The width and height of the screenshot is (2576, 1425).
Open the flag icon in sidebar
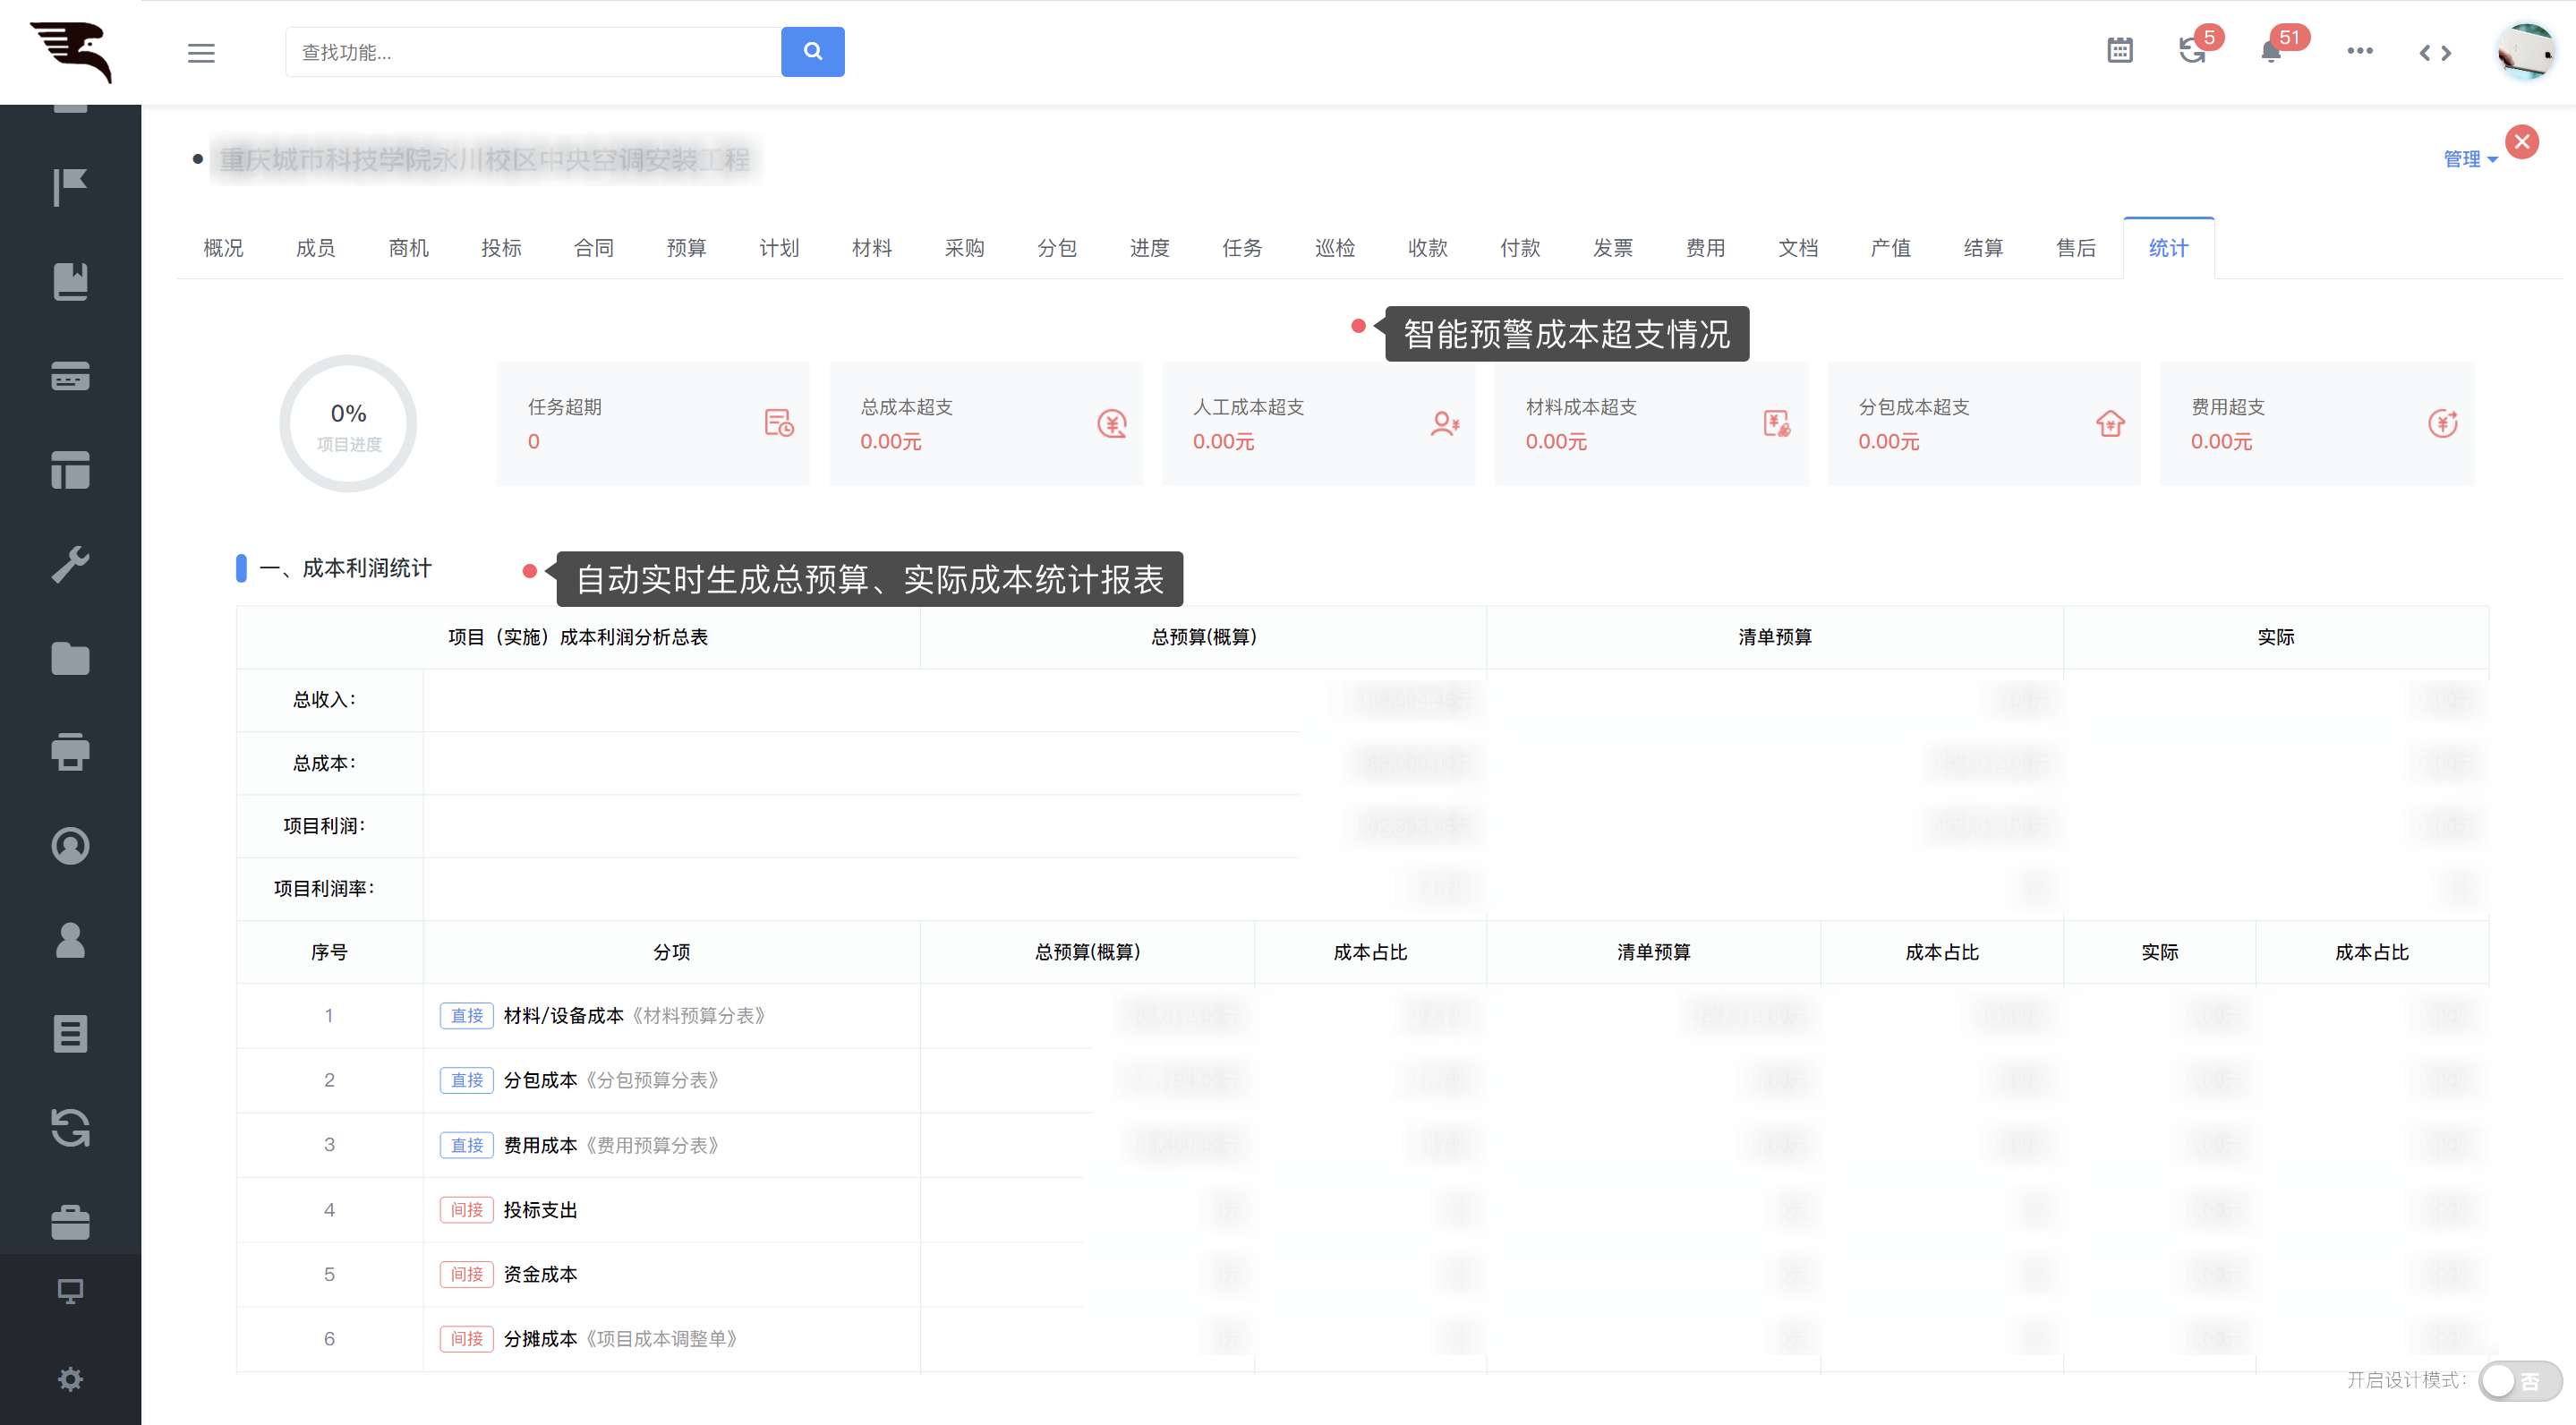coord(70,187)
